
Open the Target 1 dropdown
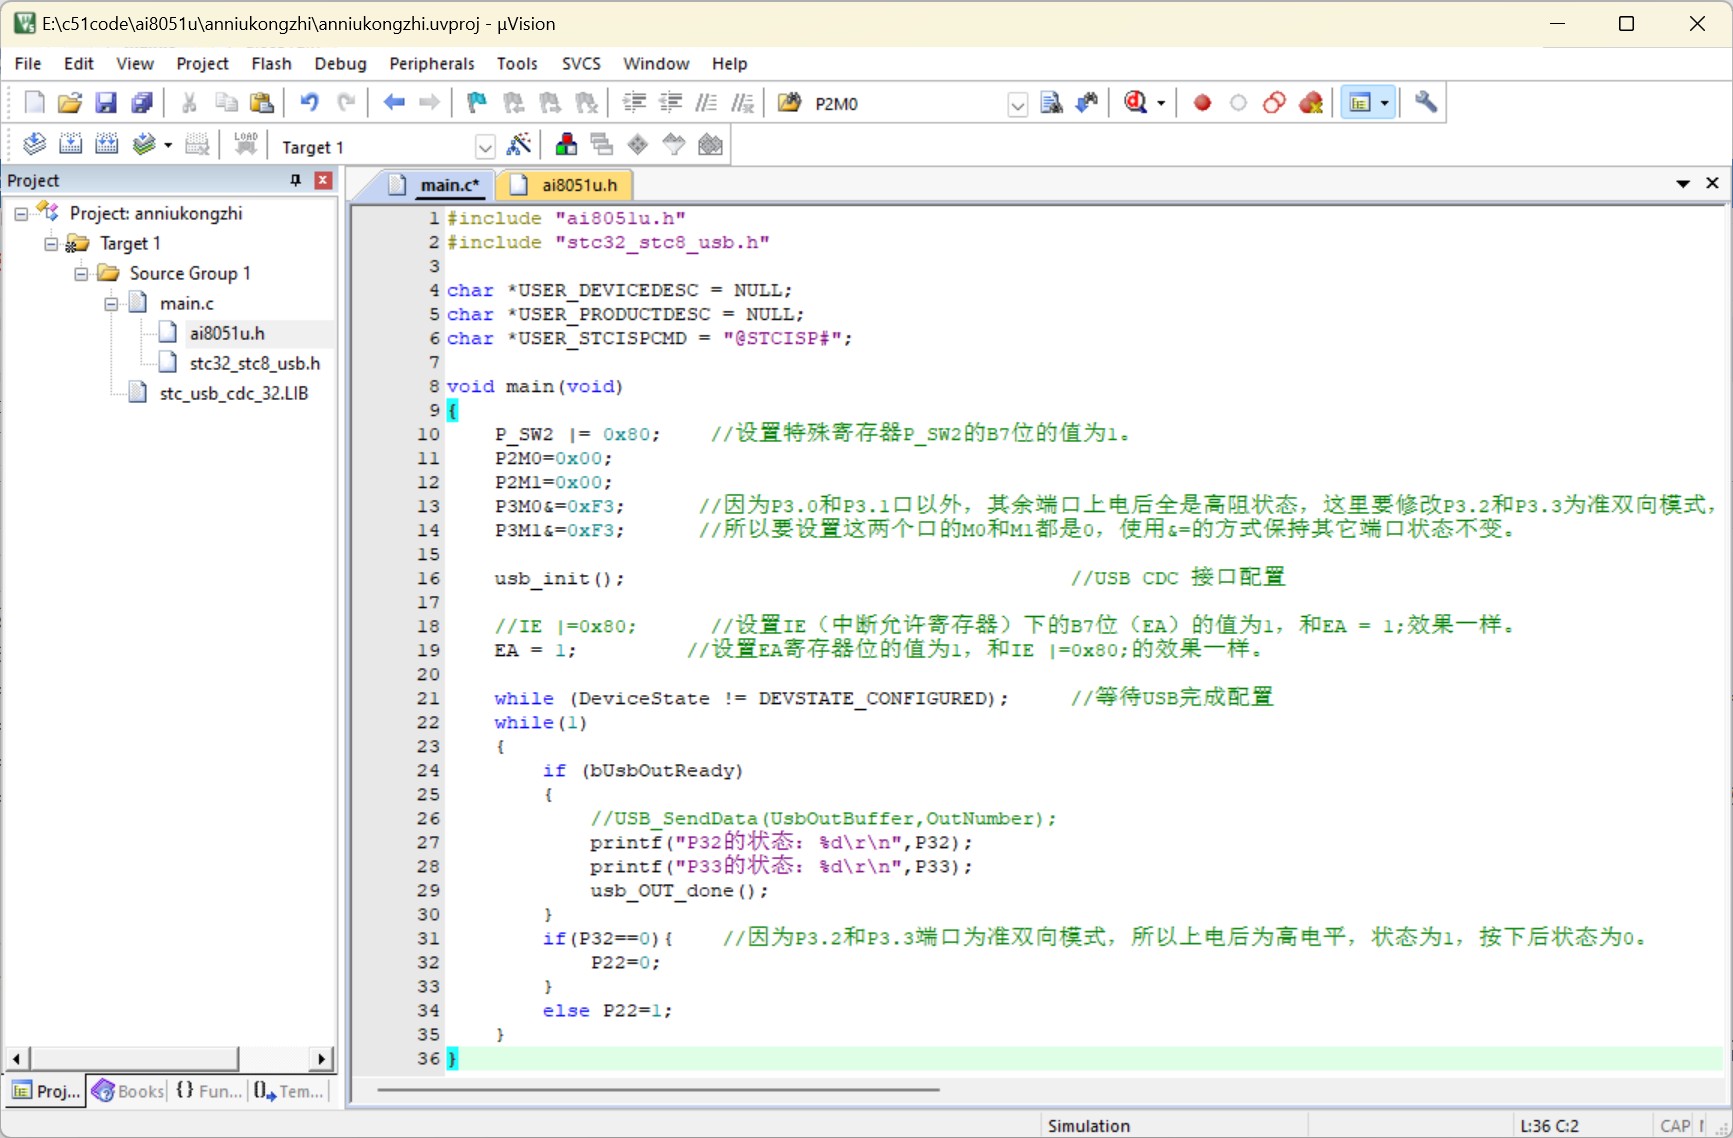tap(485, 148)
